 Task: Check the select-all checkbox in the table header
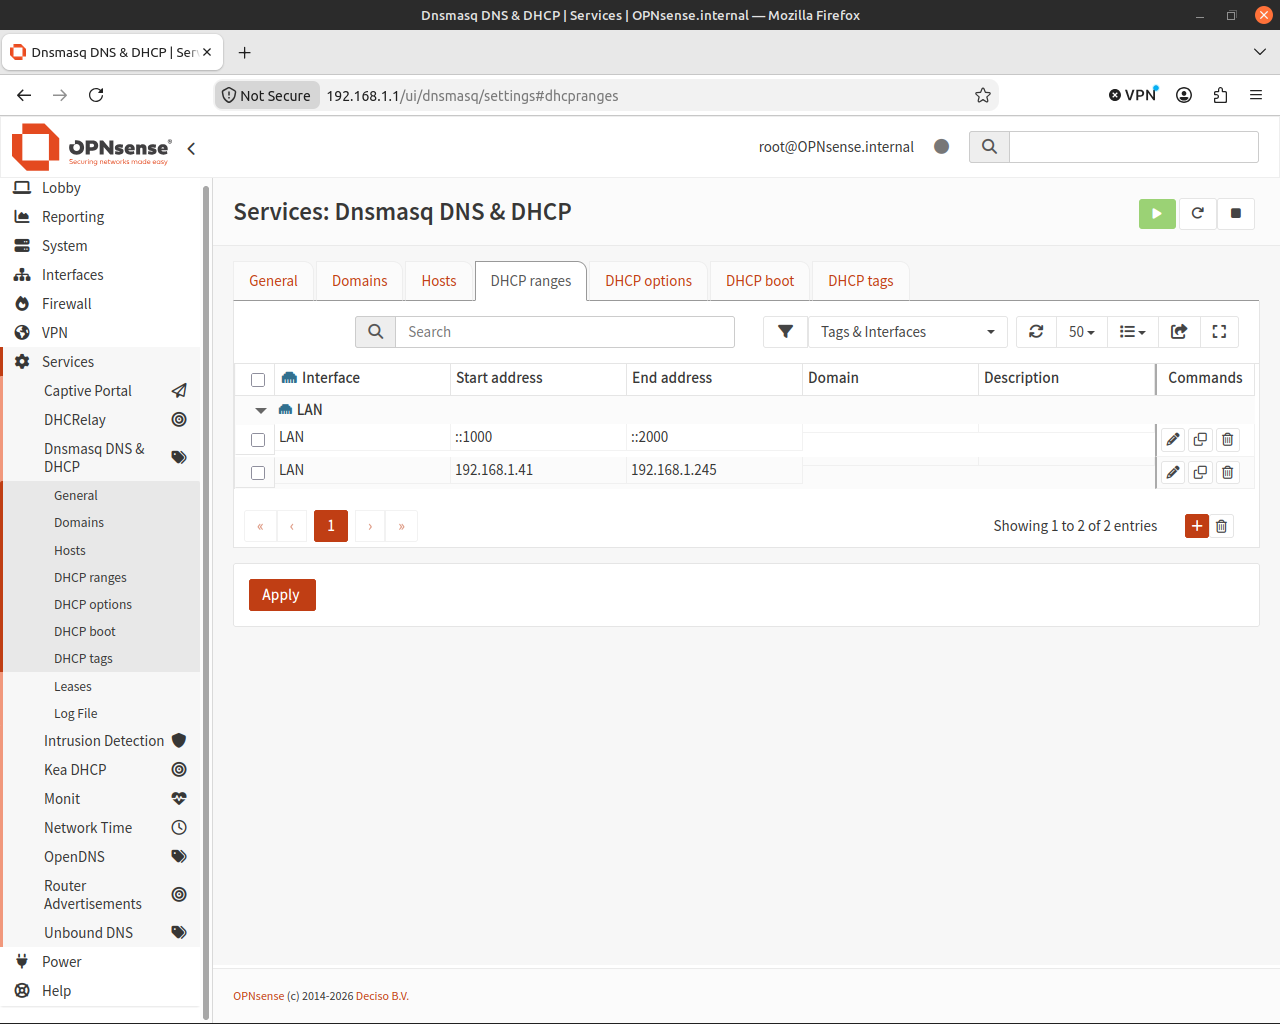258,380
